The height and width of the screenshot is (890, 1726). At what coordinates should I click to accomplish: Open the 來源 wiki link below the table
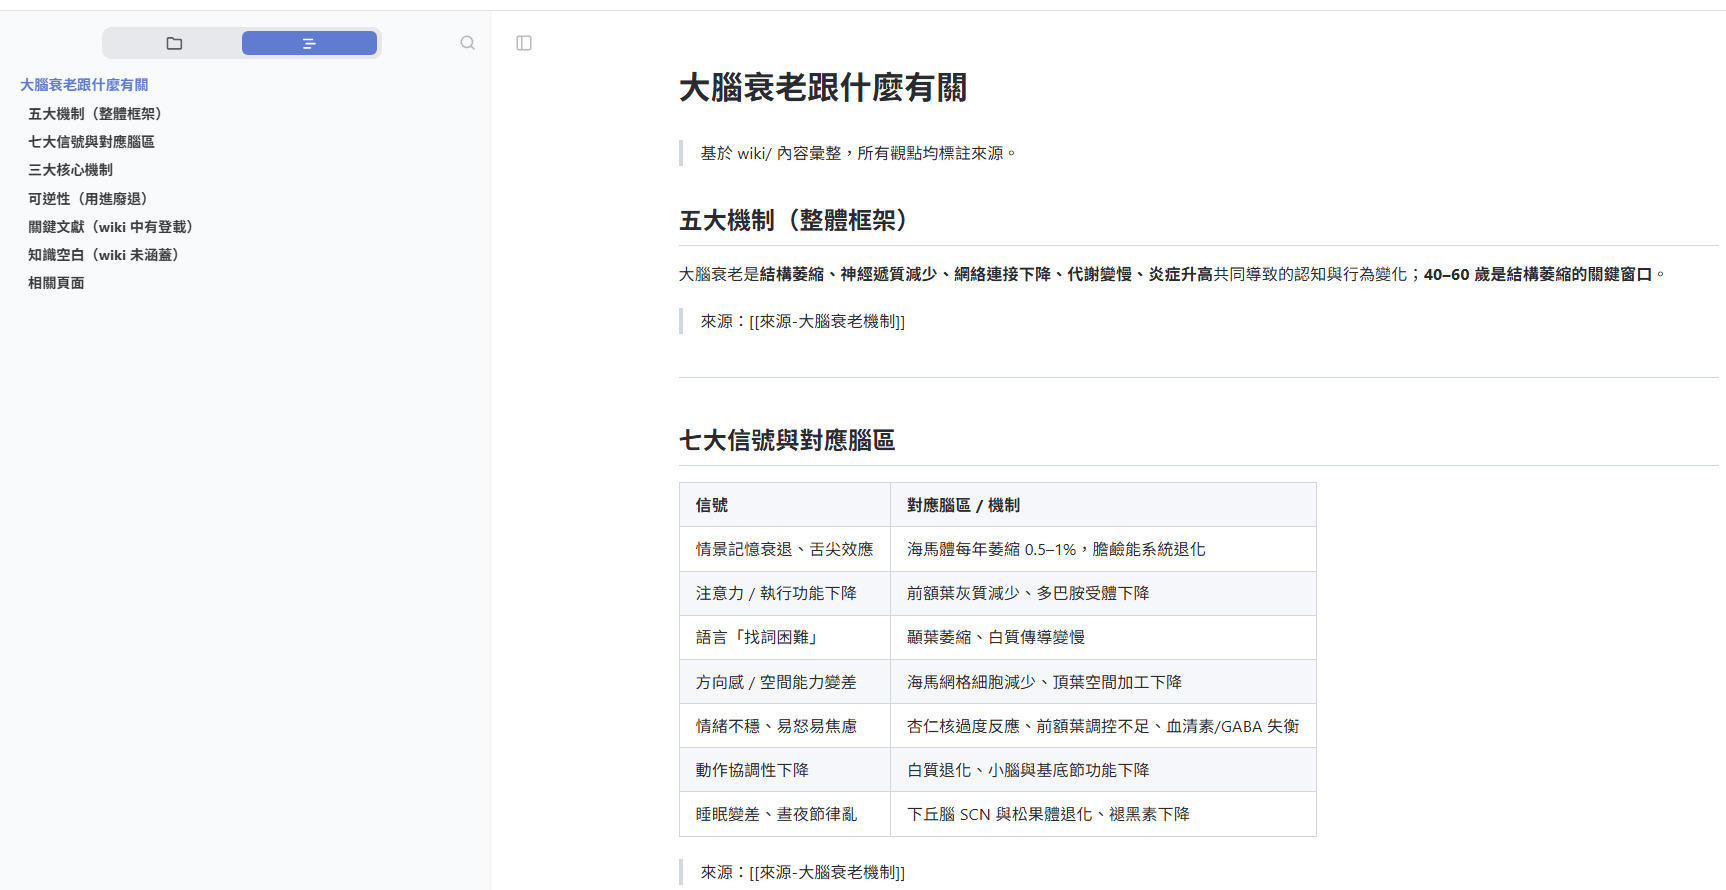[x=826, y=872]
